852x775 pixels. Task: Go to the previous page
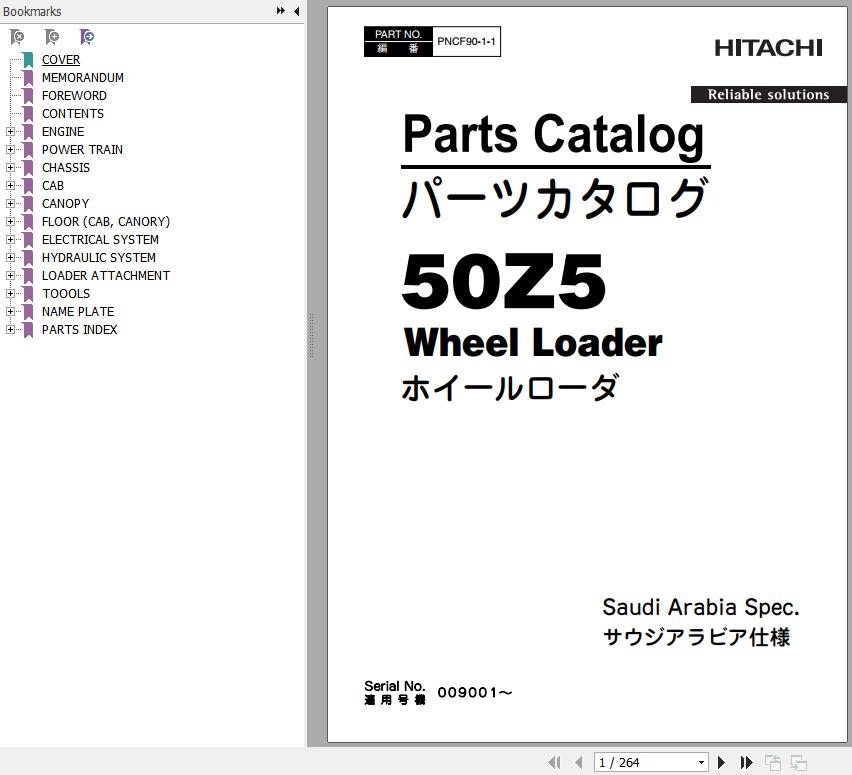point(578,762)
